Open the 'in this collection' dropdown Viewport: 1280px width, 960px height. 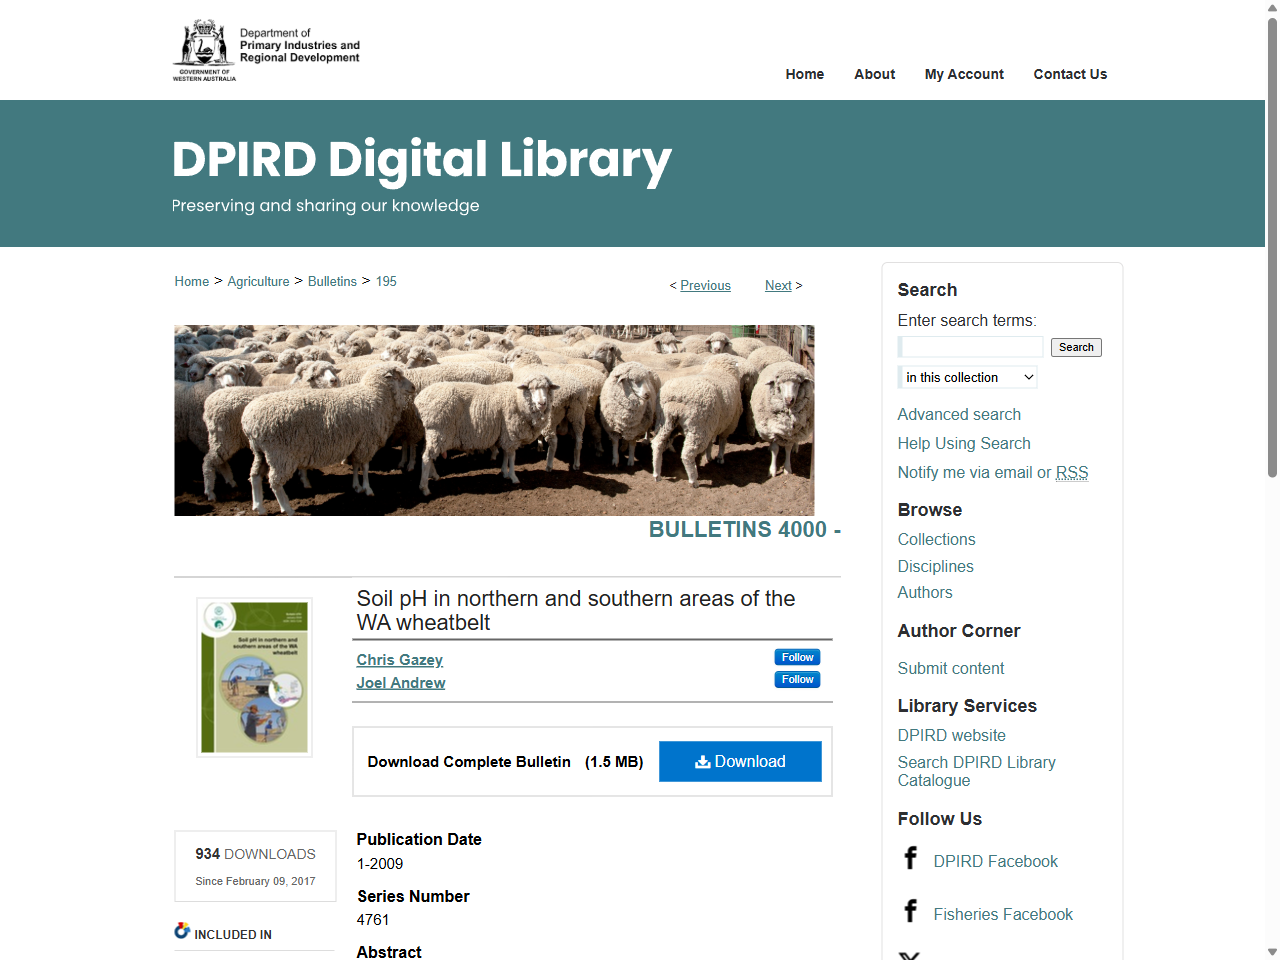[967, 377]
